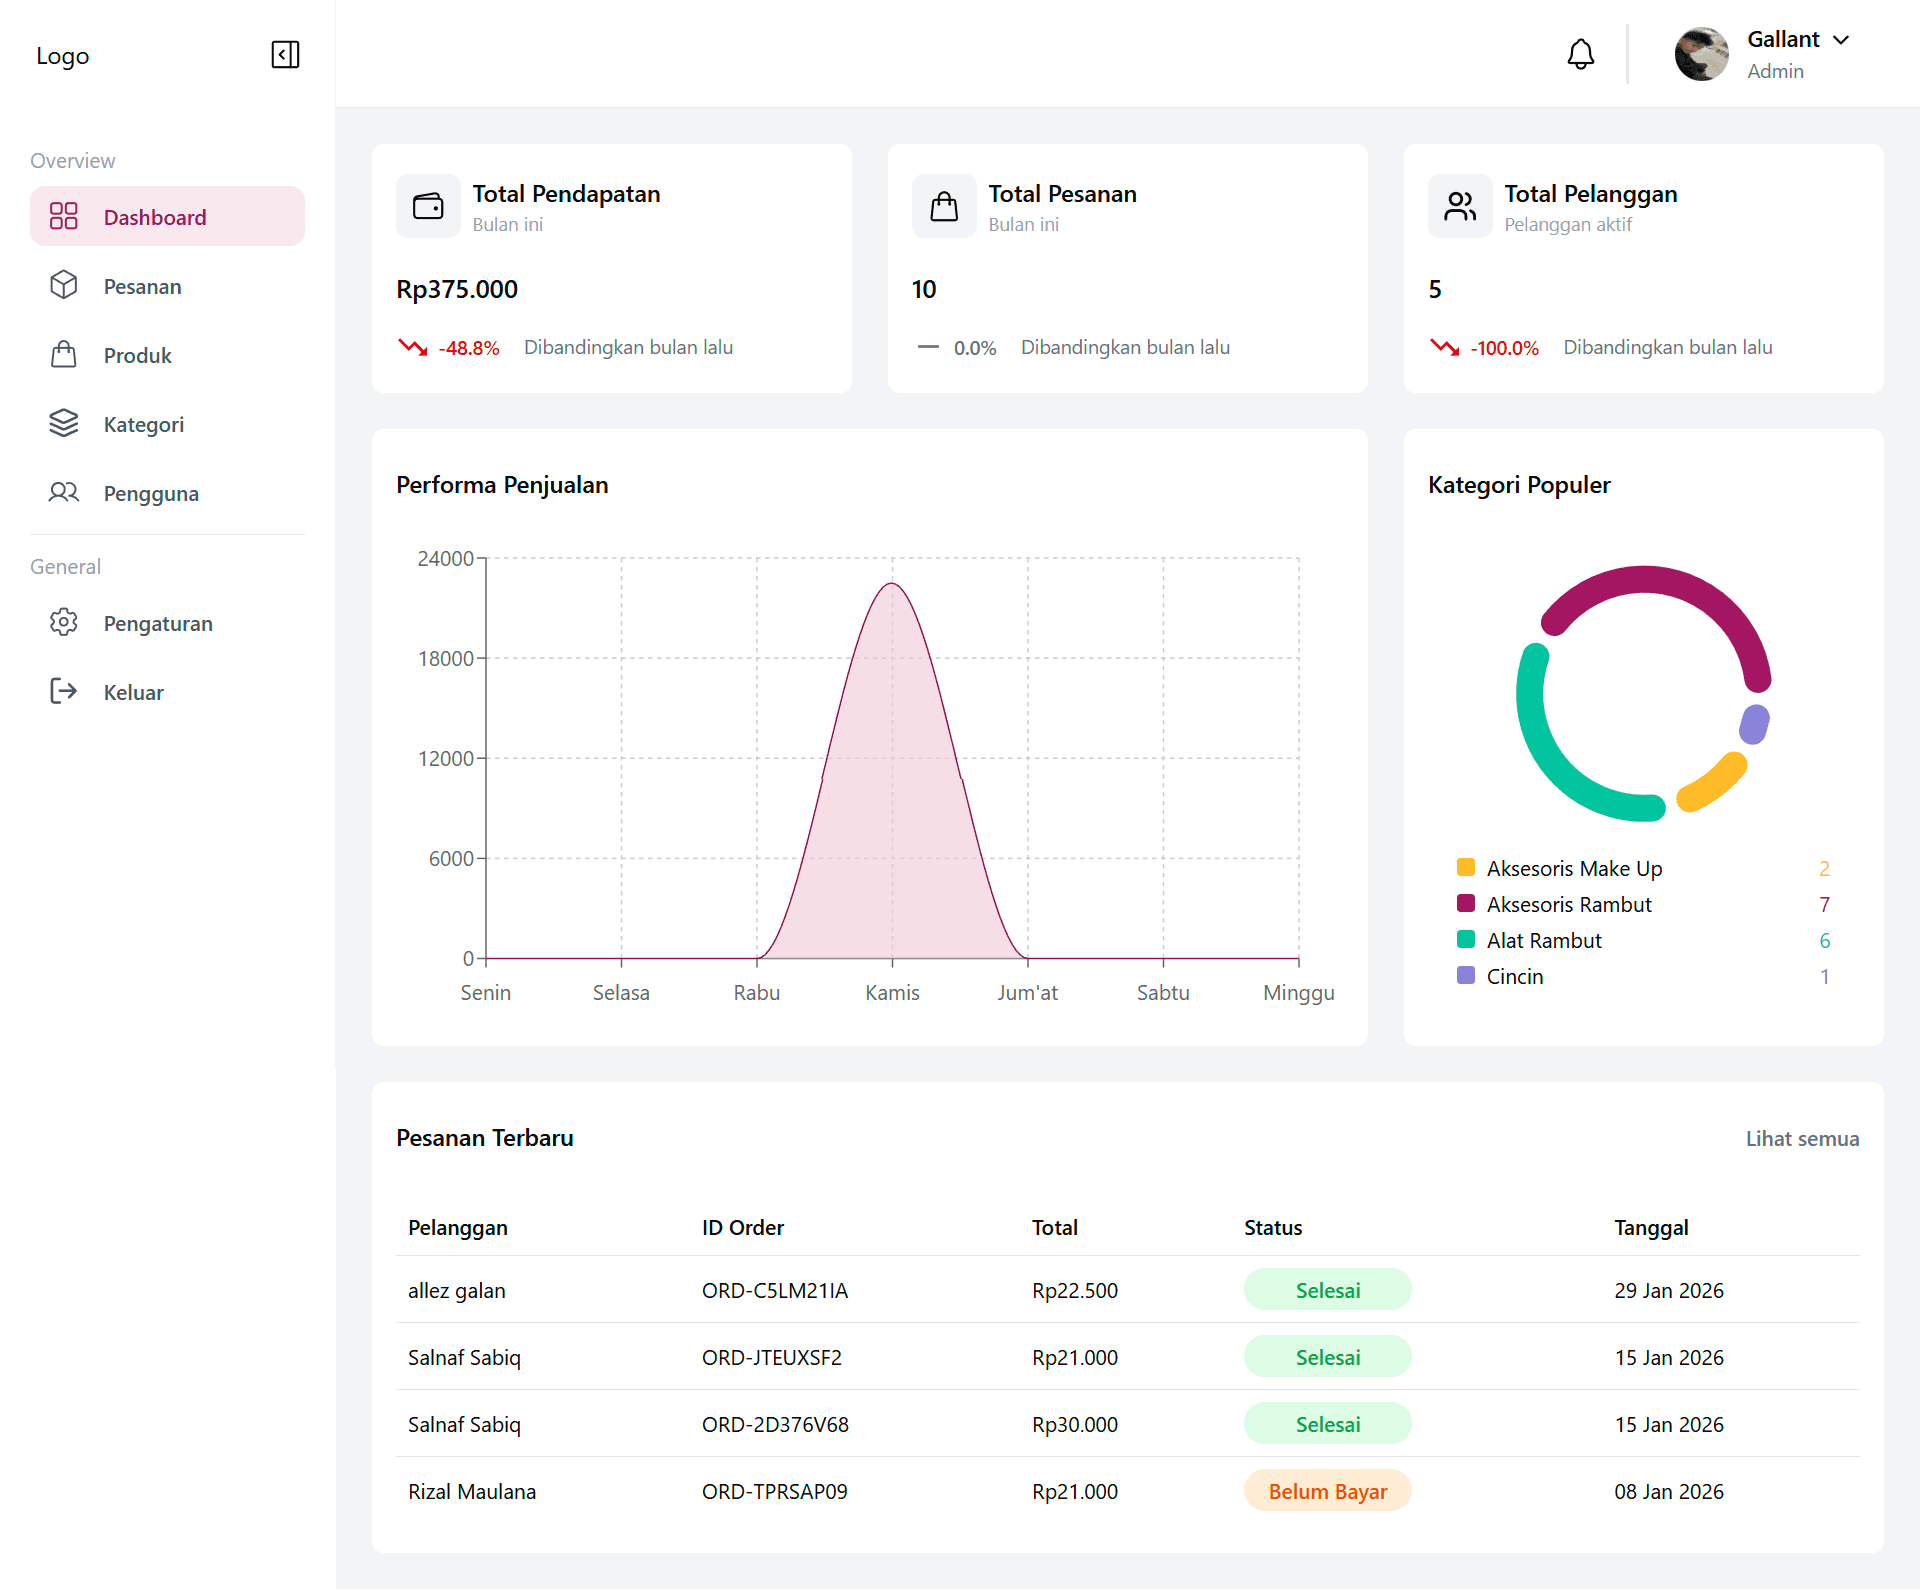
Task: Click the flat dash icon beside 0.0%
Action: (x=928, y=347)
